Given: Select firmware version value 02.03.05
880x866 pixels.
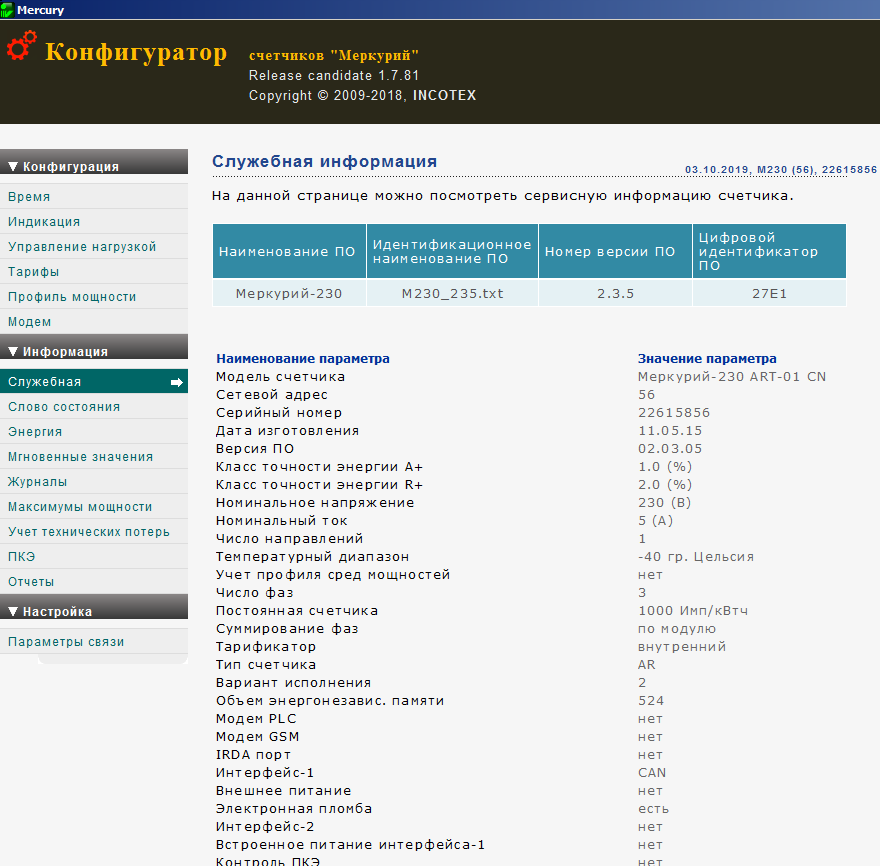Looking at the screenshot, I should click(670, 448).
